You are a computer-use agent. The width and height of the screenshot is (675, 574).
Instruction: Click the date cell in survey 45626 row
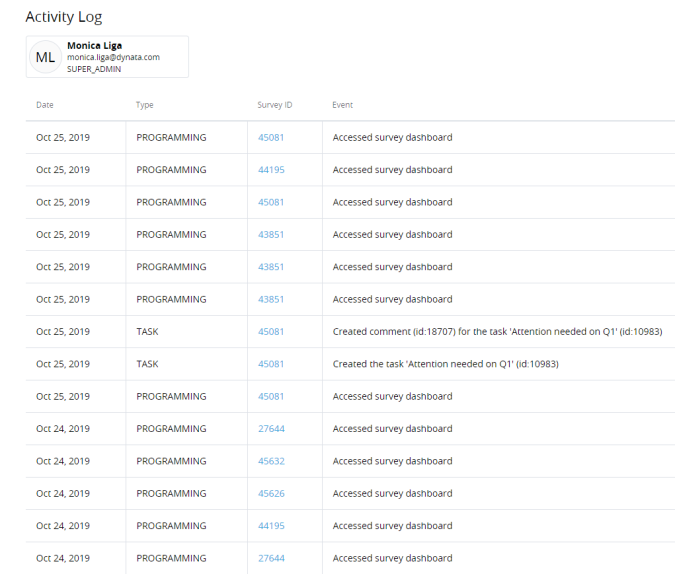pyautogui.click(x=63, y=493)
